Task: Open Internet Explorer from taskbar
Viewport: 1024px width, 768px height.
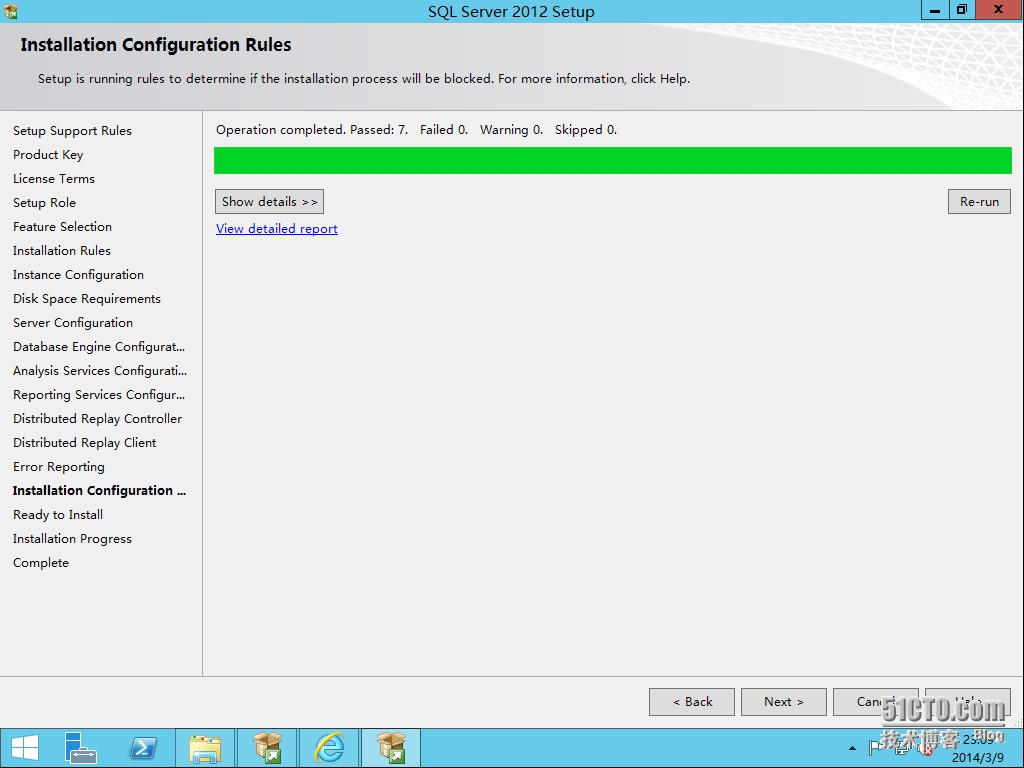Action: (x=329, y=748)
